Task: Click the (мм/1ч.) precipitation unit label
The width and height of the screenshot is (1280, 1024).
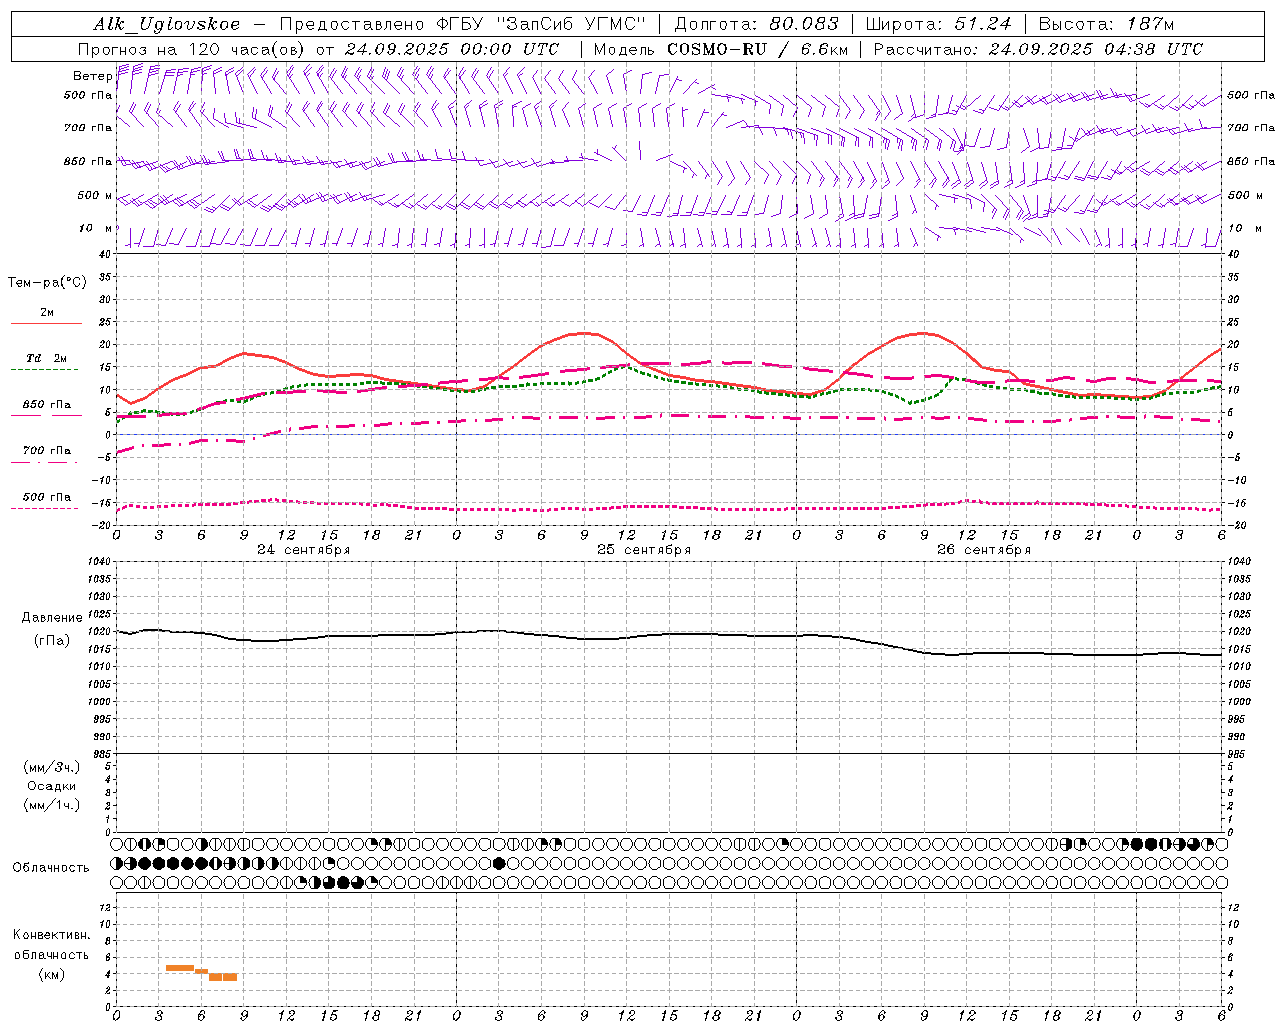Action: [x=52, y=805]
